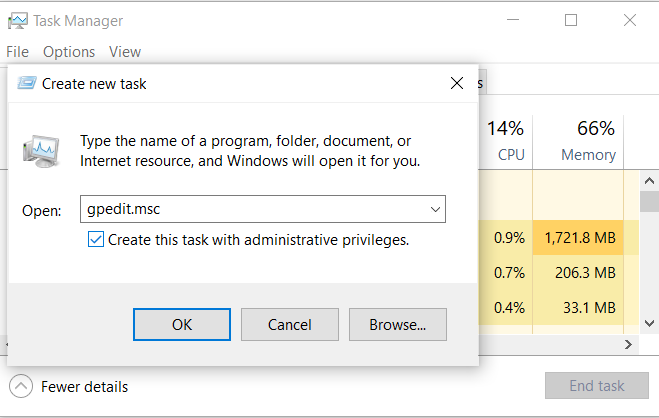
Task: Minimize the Task Manager window
Action: 513,20
